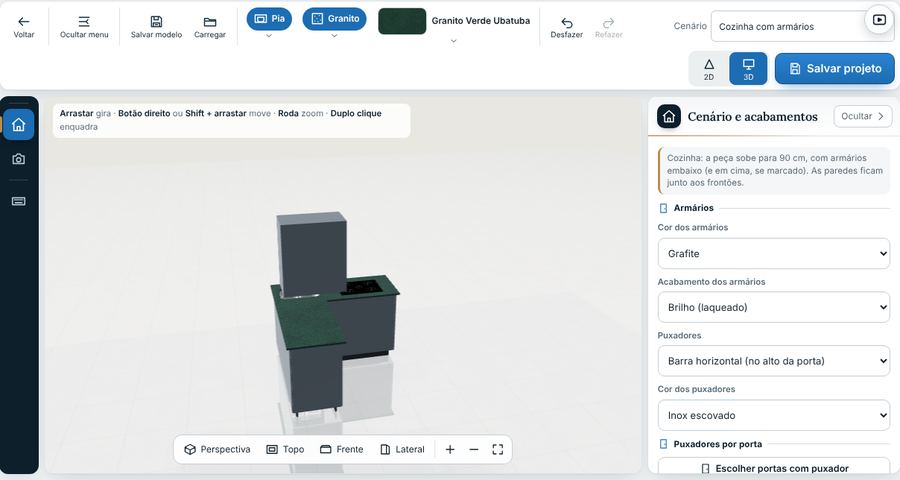This screenshot has width=900, height=480.
Task: Switch to 3D view
Action: (748, 69)
